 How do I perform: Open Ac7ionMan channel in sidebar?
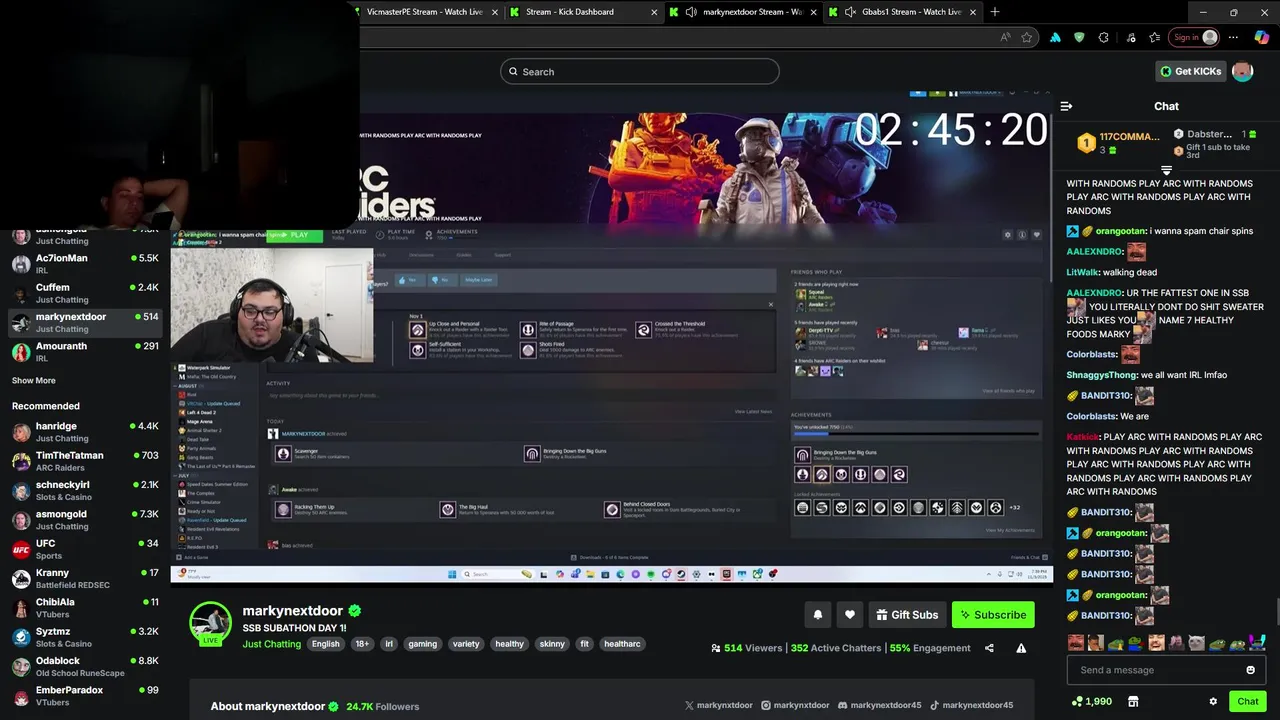point(85,264)
